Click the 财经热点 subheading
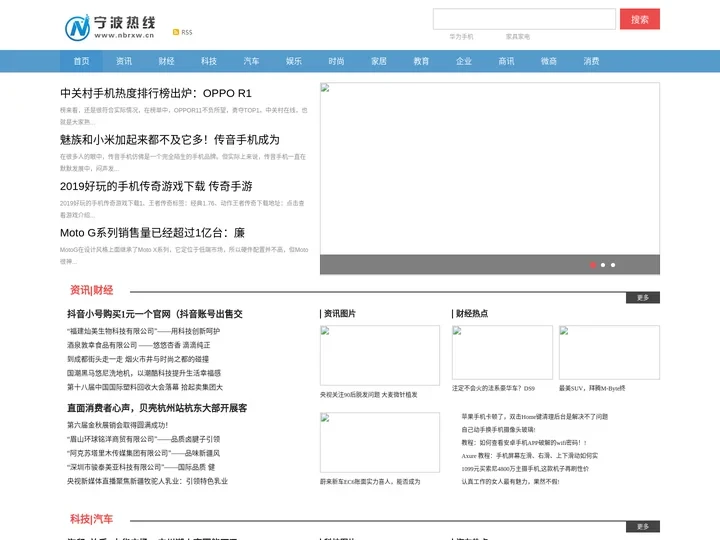 471,314
